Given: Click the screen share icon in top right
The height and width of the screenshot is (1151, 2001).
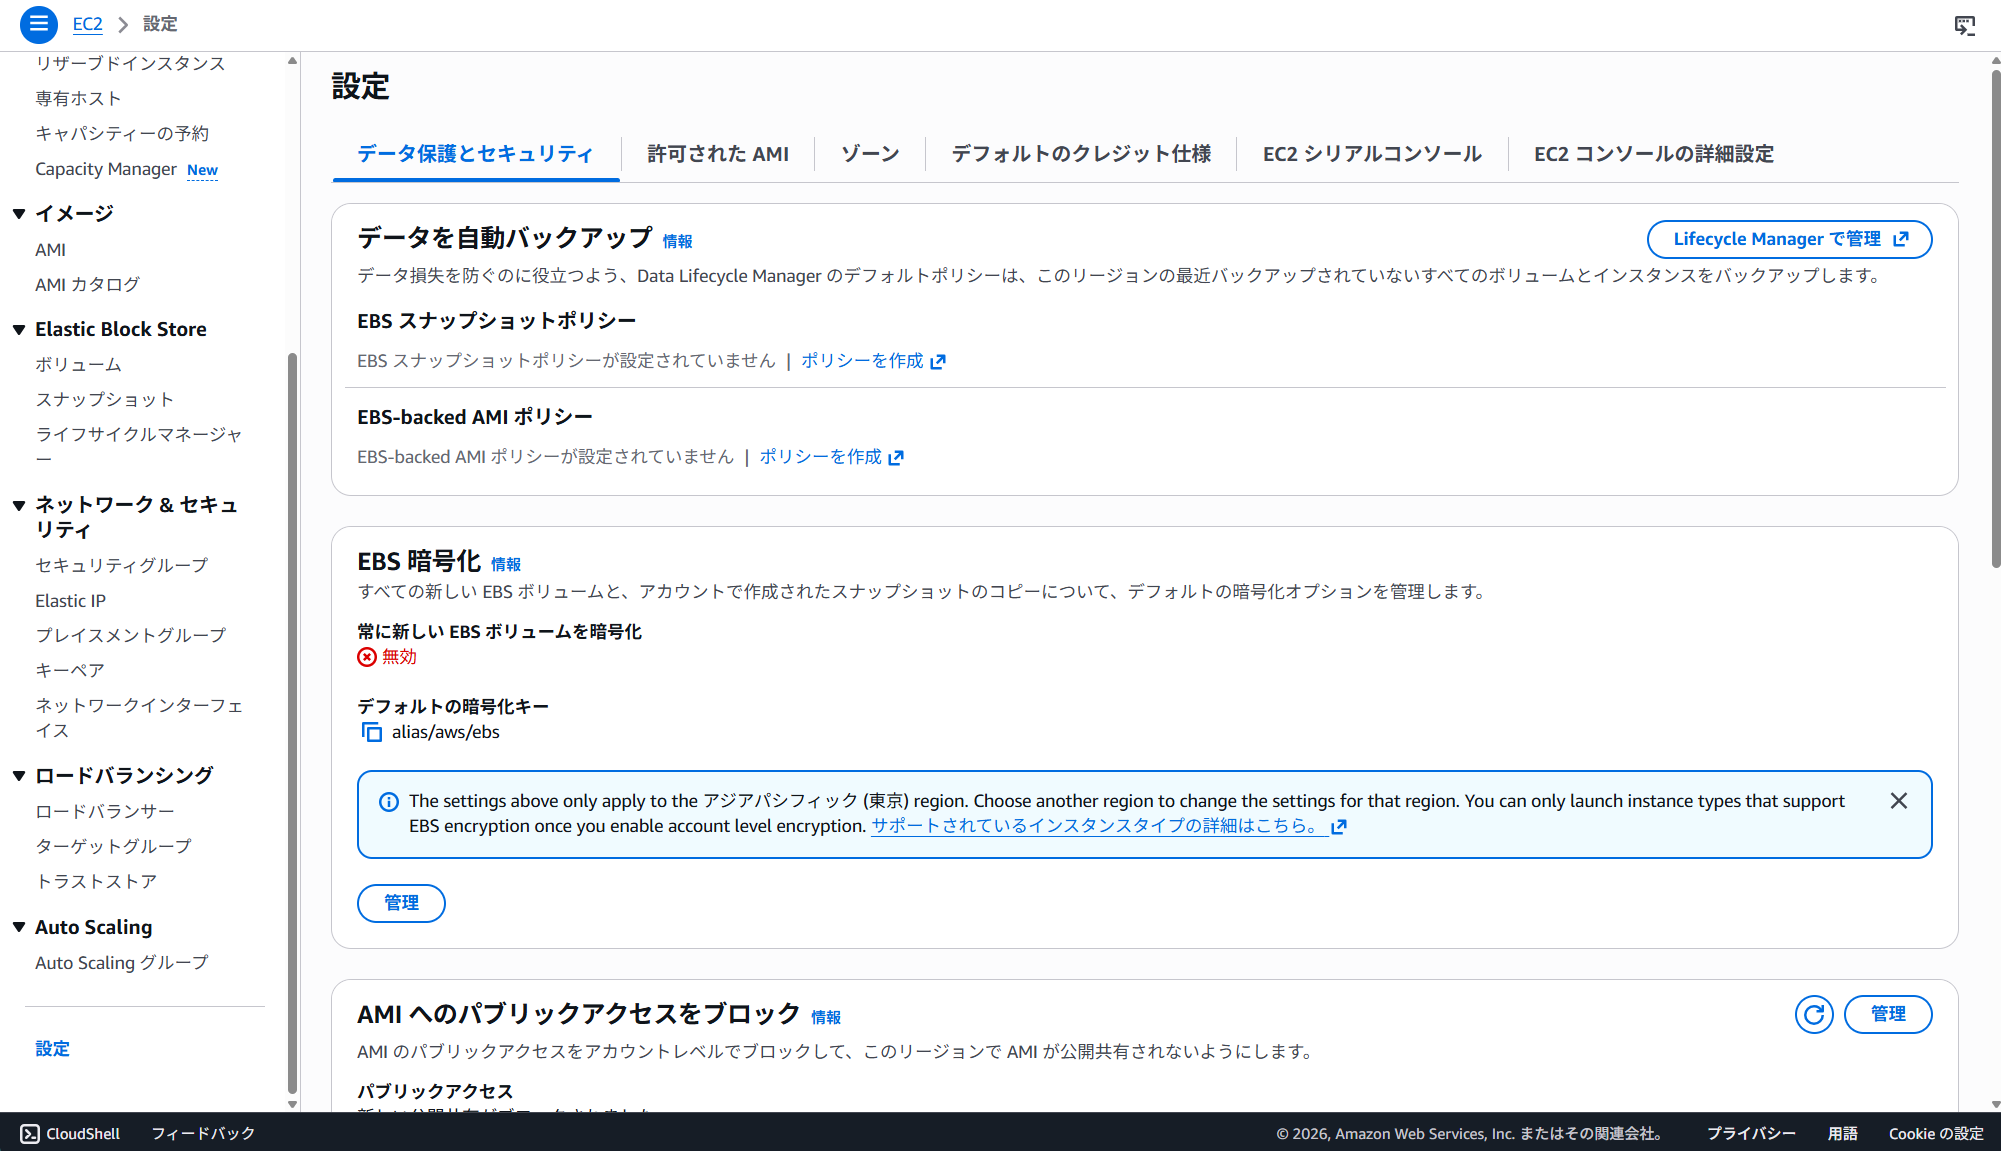Looking at the screenshot, I should coord(1964,25).
